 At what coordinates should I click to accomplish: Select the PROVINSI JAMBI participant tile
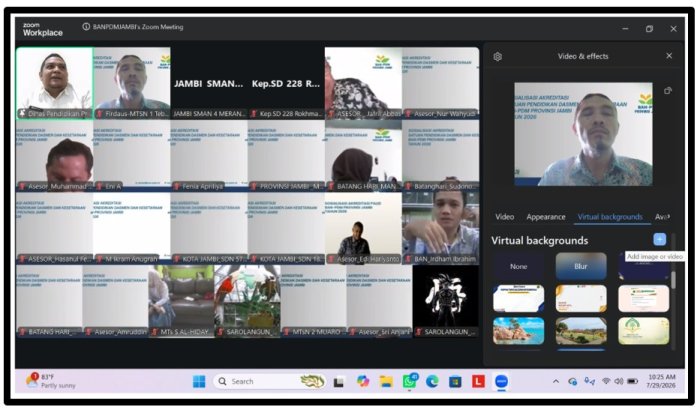286,156
